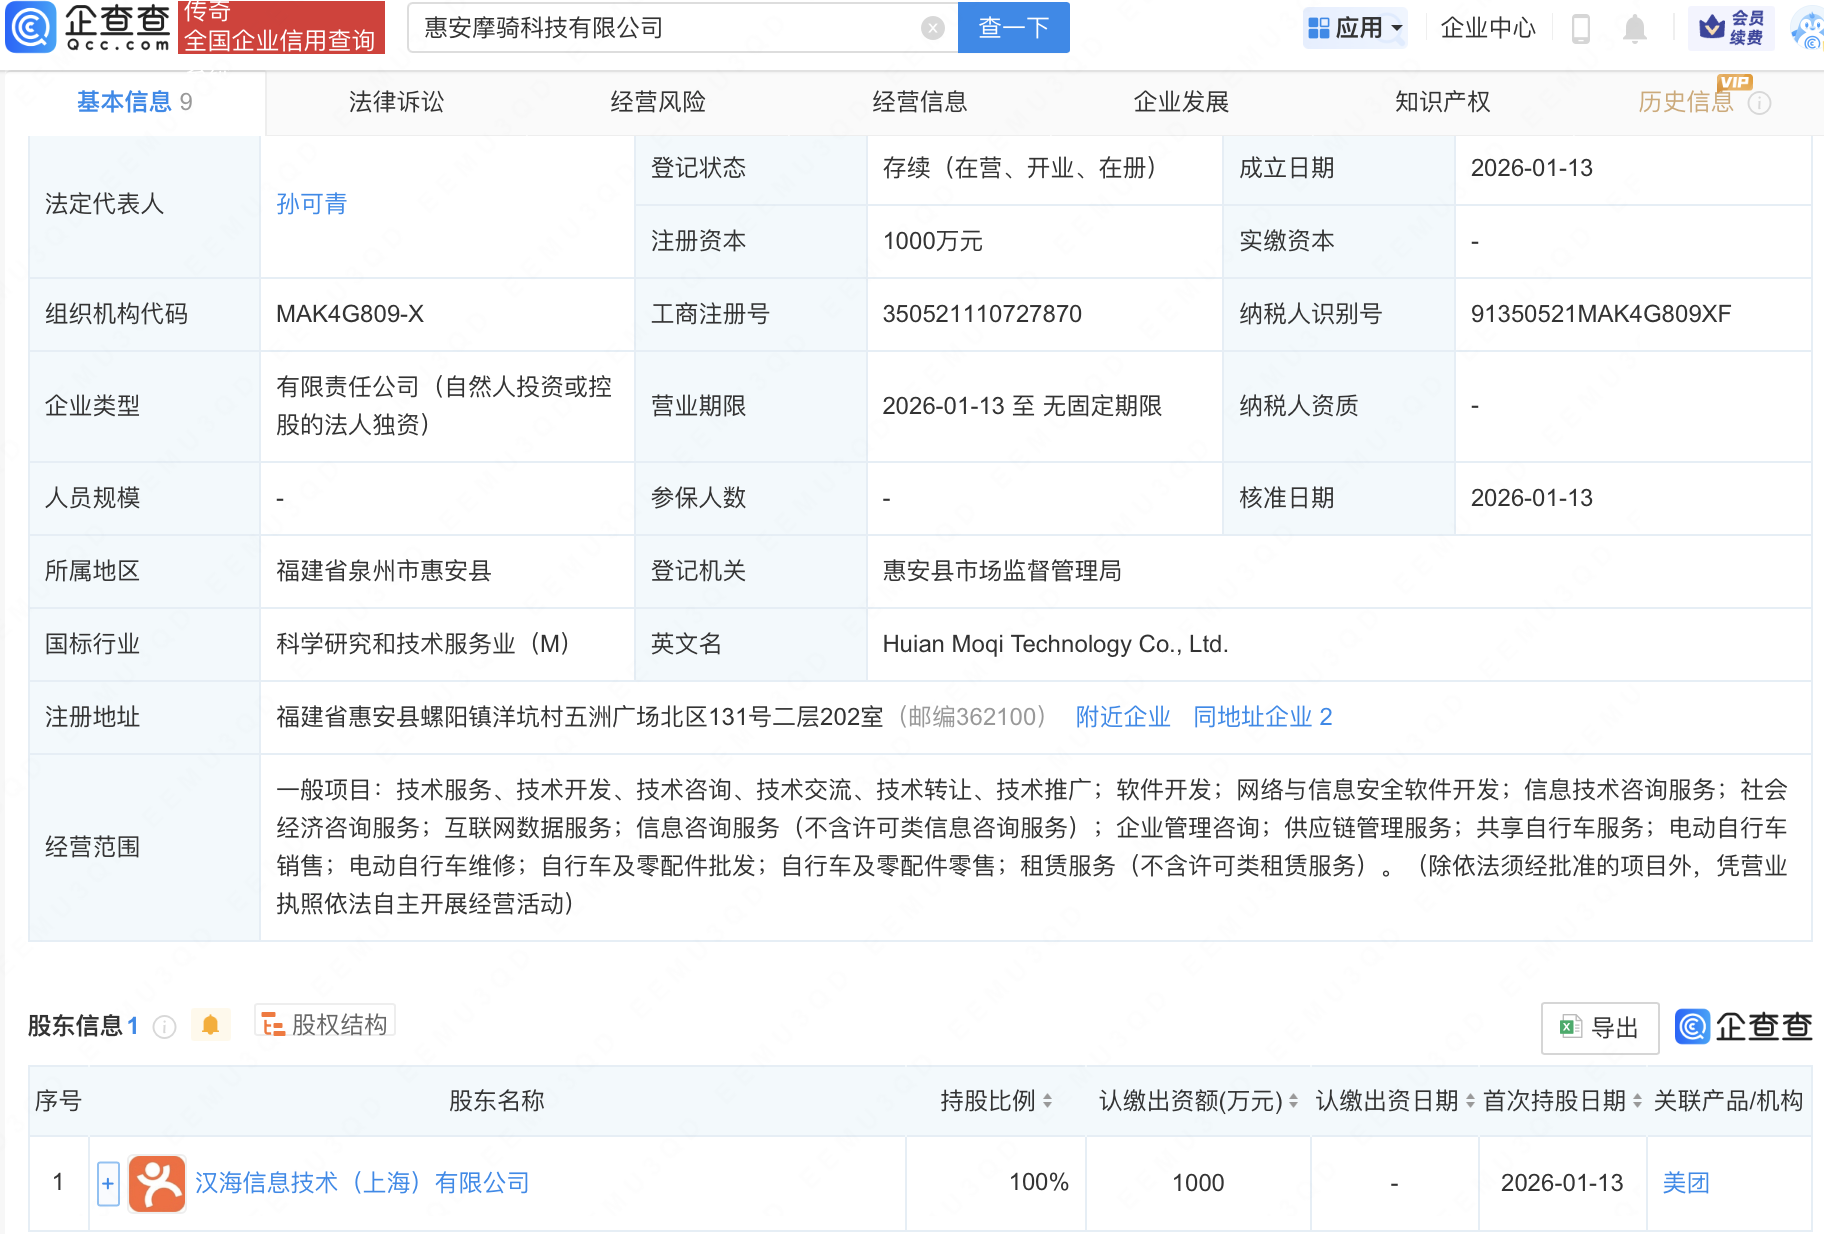The width and height of the screenshot is (1824, 1234).
Task: Open the 应用 dropdown menu
Action: (x=1355, y=28)
